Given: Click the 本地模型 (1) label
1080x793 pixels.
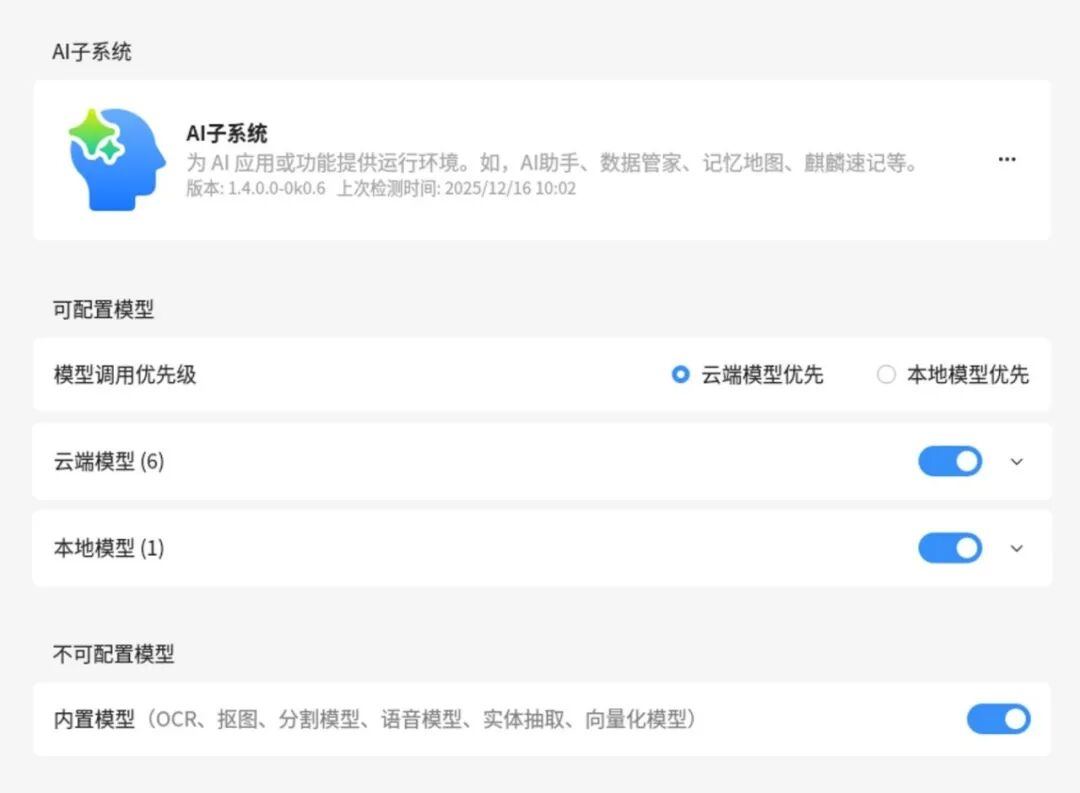Looking at the screenshot, I should pyautogui.click(x=109, y=548).
